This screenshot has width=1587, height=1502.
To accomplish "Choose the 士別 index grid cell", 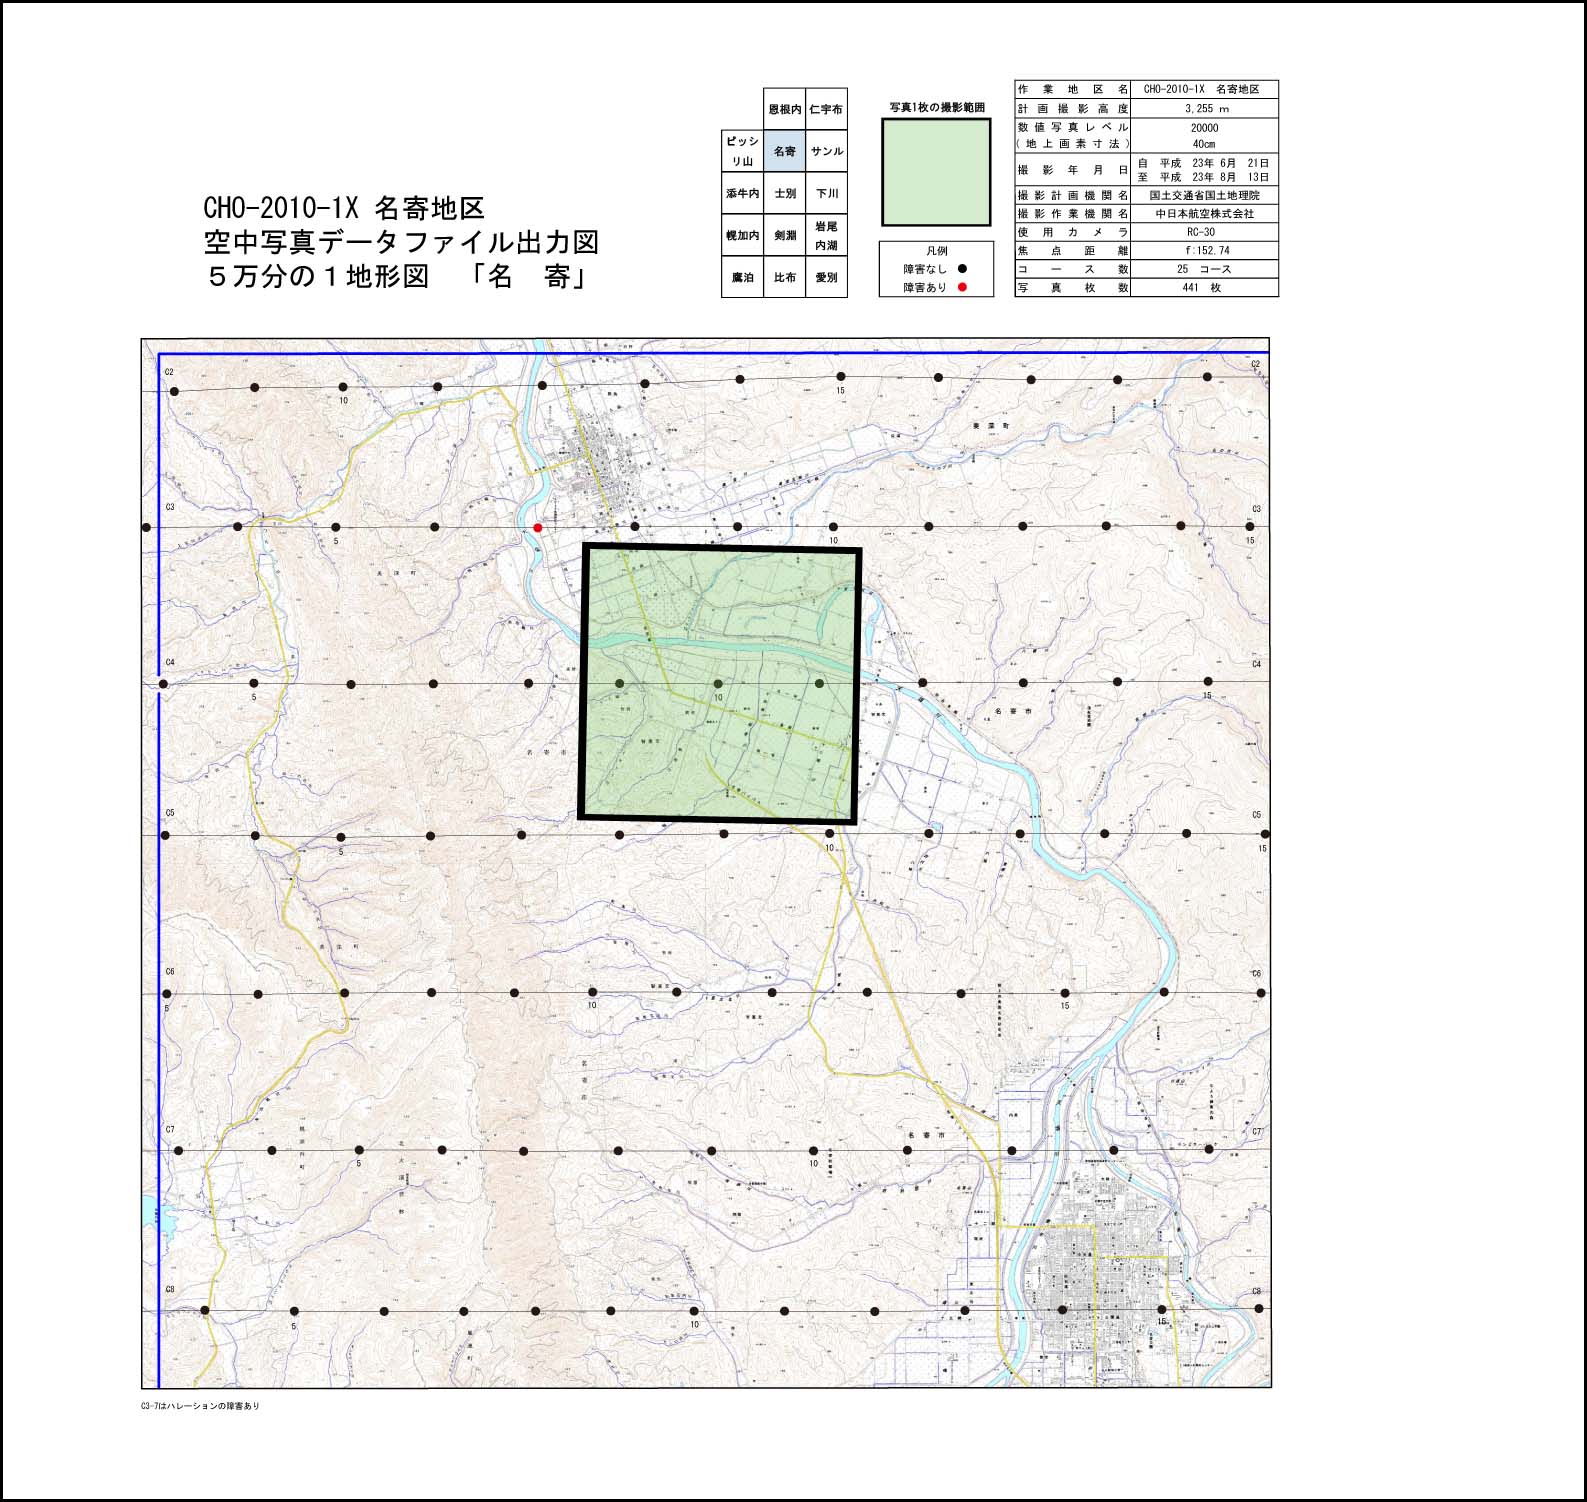I will [784, 193].
